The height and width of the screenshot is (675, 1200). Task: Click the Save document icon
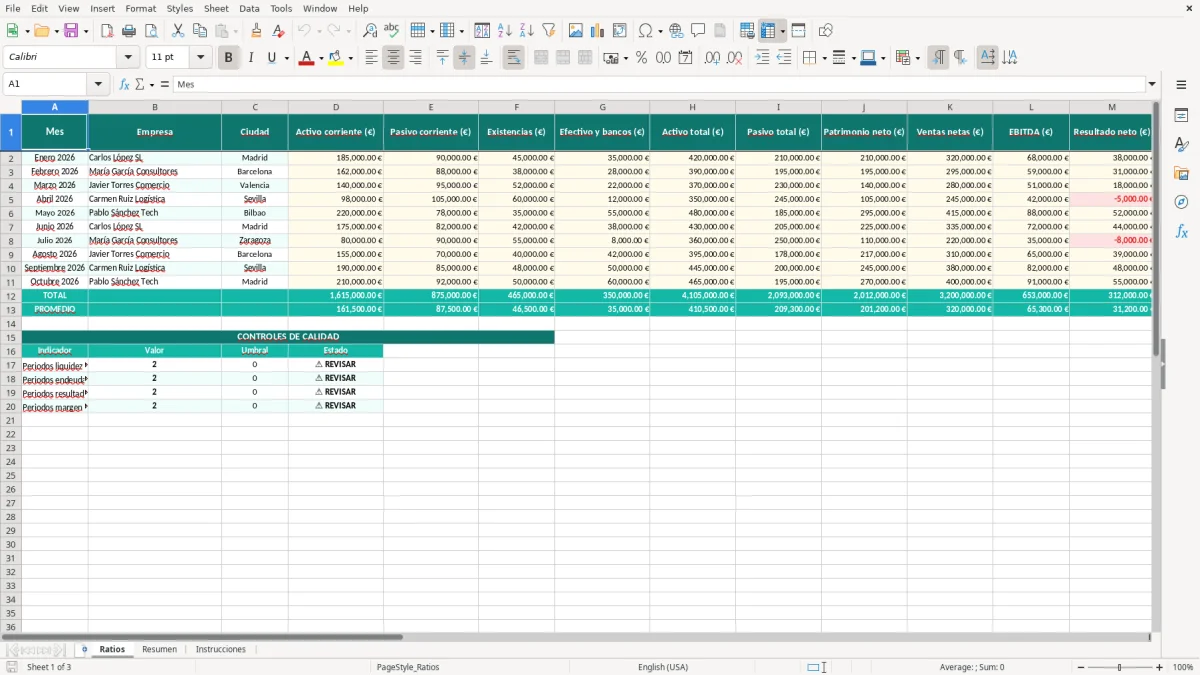[71, 31]
